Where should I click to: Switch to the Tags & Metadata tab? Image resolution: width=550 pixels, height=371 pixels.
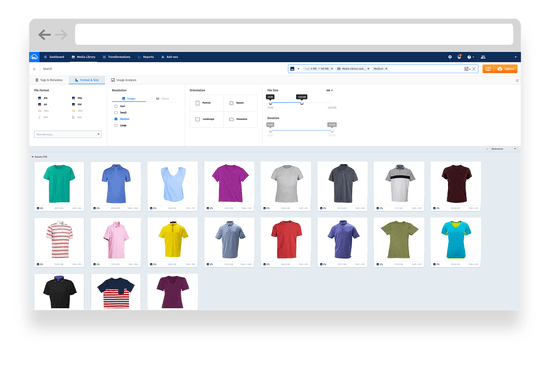(49, 80)
